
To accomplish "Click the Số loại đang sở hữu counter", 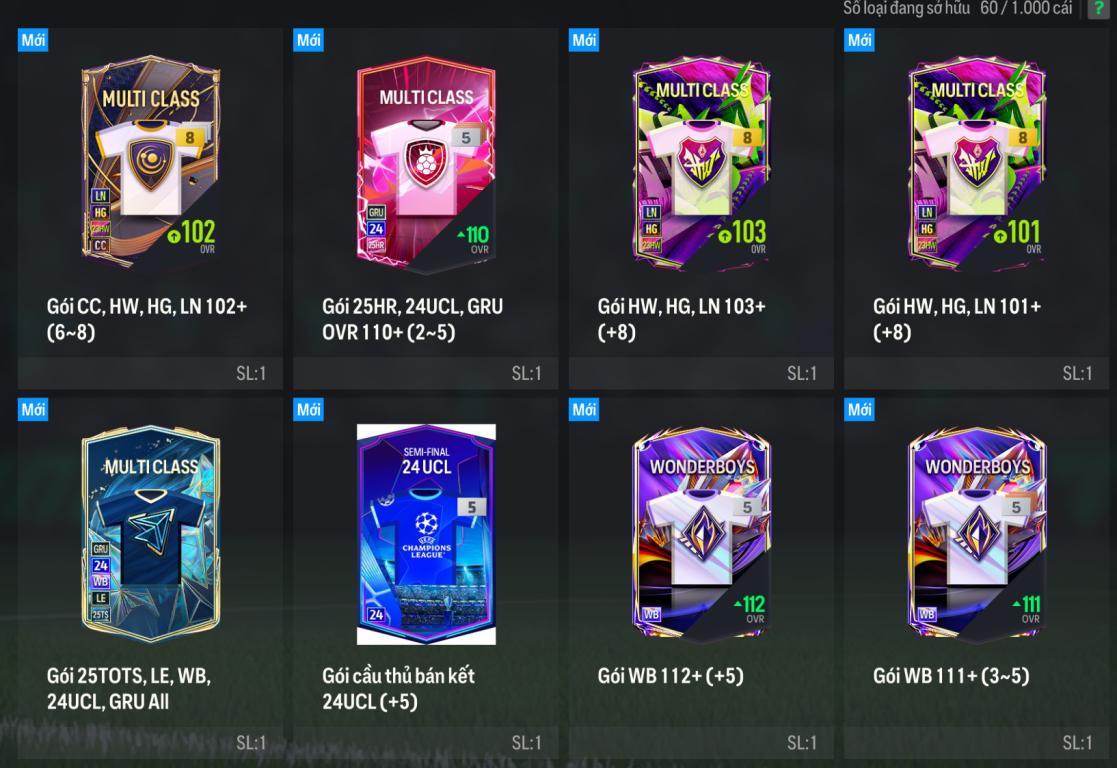I will pyautogui.click(x=957, y=9).
